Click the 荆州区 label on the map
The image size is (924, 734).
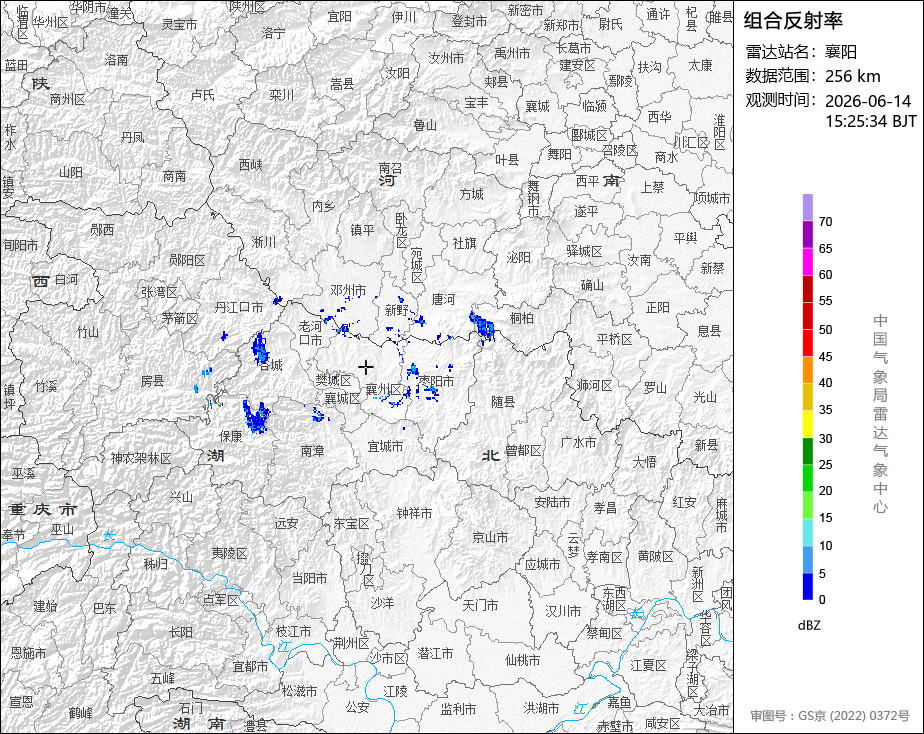tap(352, 643)
